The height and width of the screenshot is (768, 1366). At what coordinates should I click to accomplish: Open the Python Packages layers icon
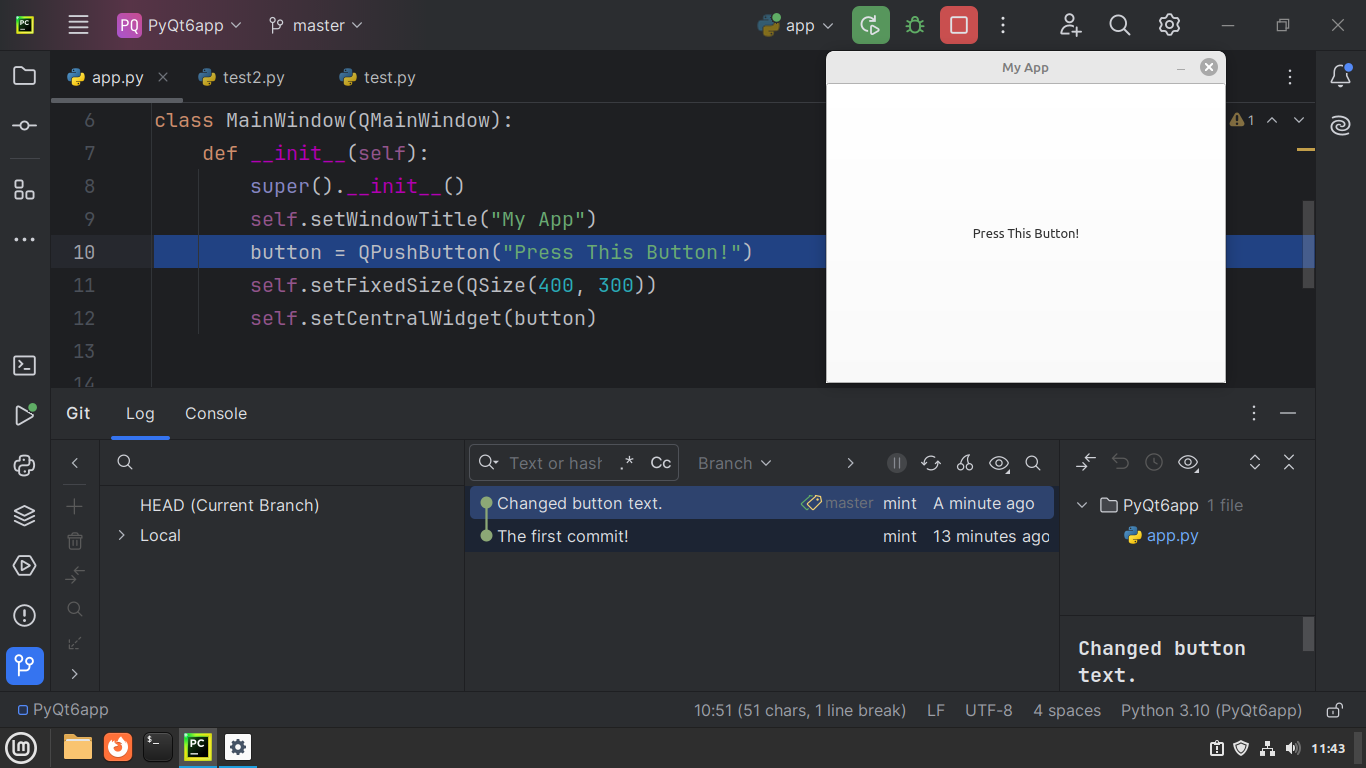(25, 516)
